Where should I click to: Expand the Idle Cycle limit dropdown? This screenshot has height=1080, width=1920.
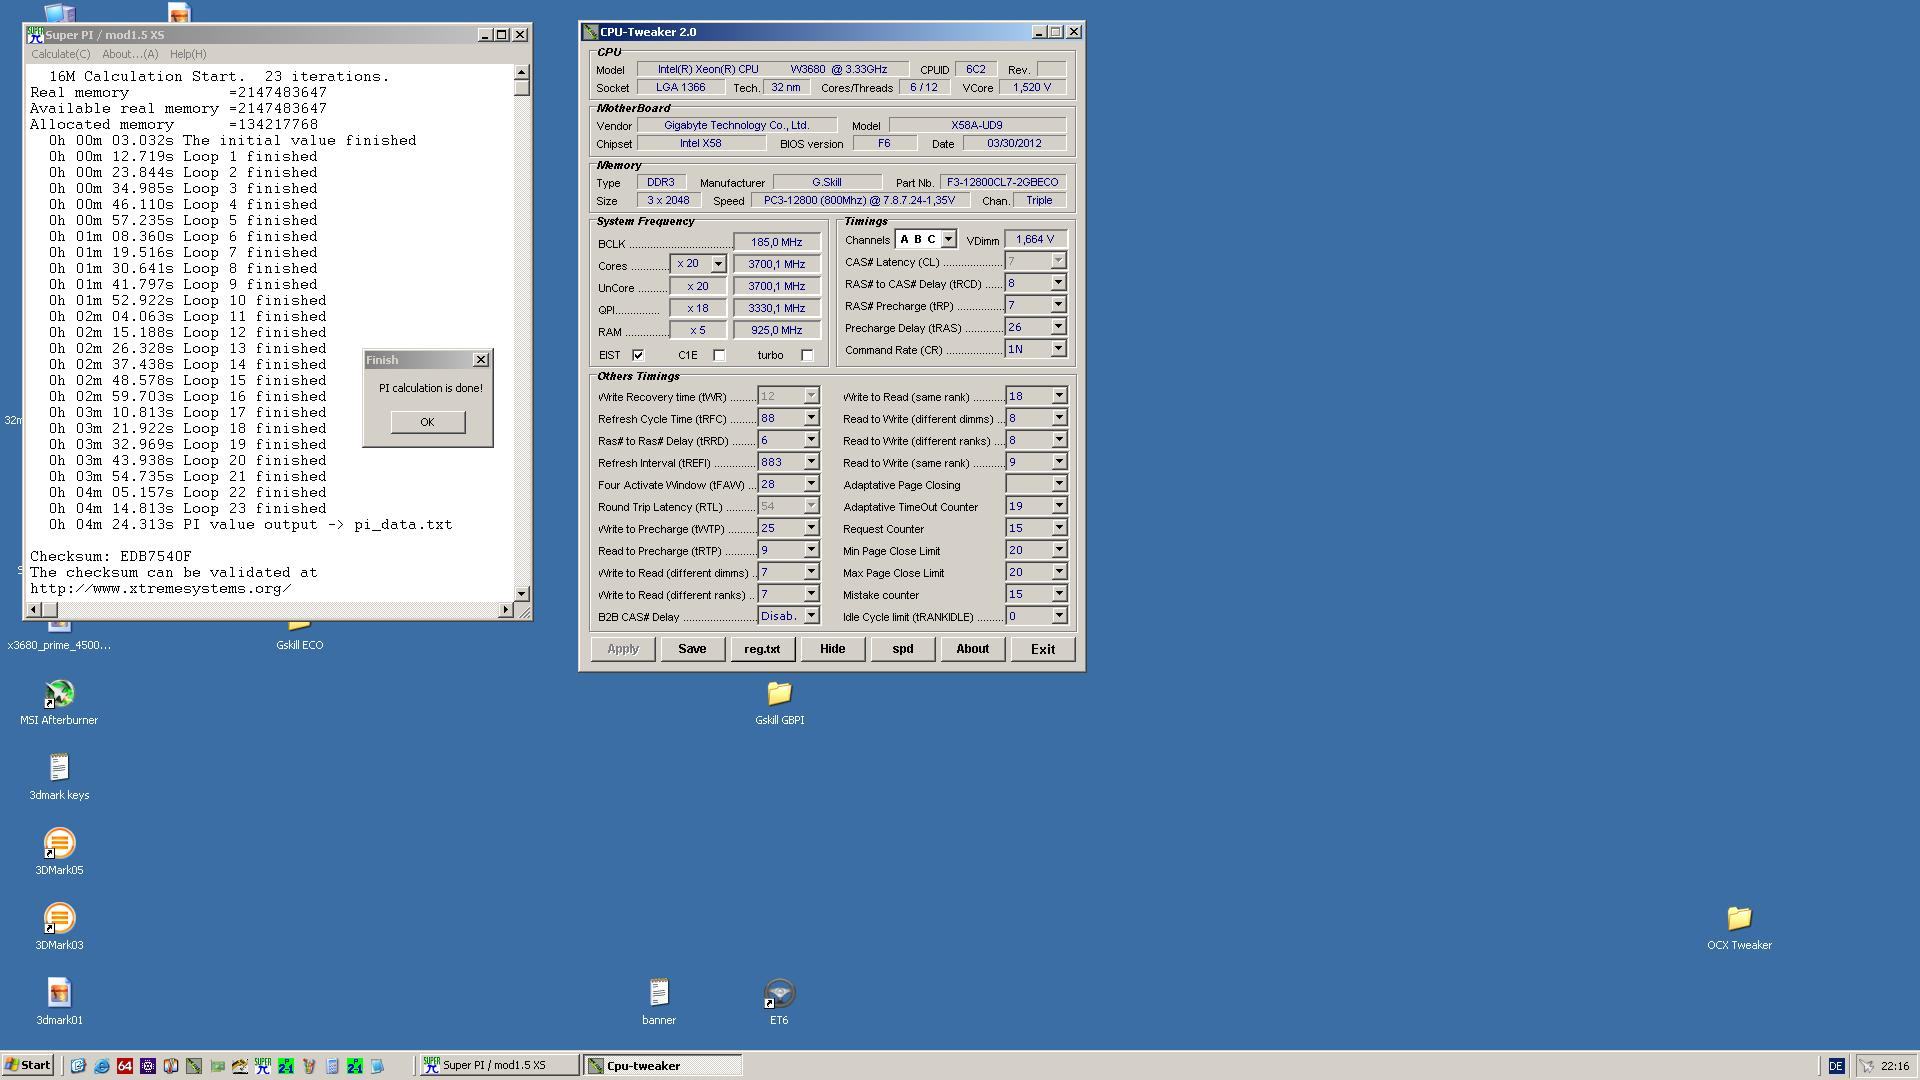(1058, 616)
